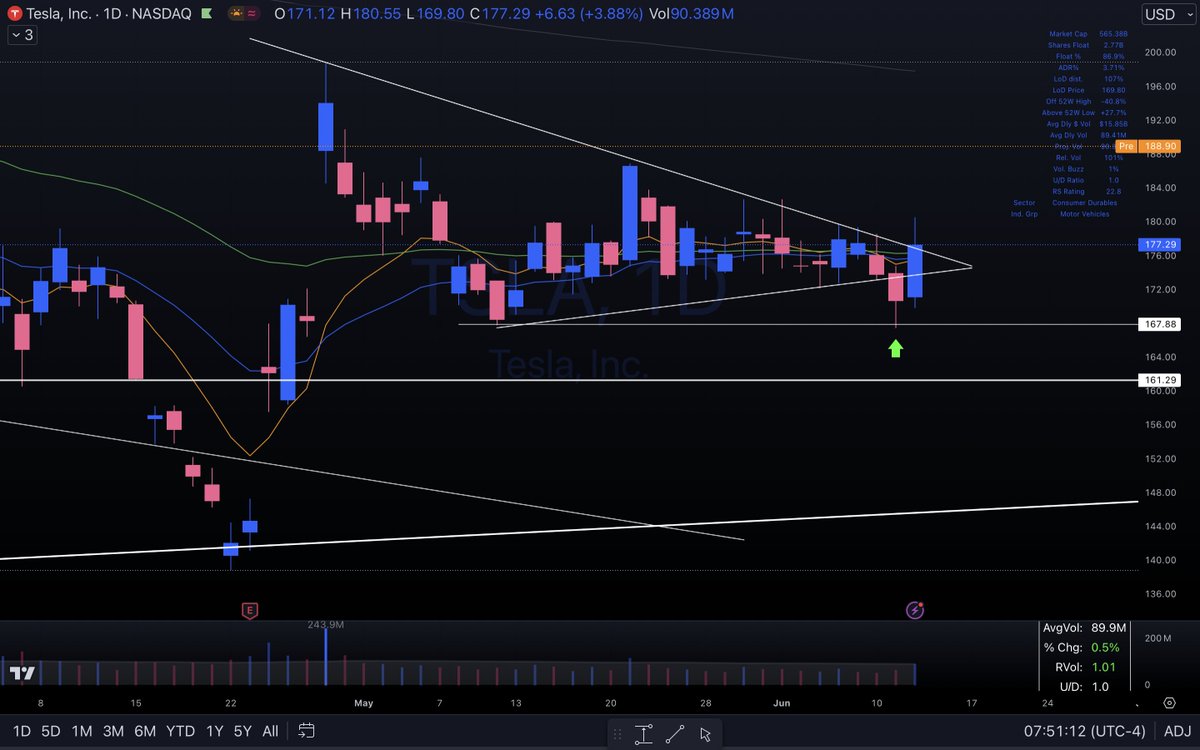
Task: Click the Tesla logo icon in chart legend
Action: click(x=14, y=14)
